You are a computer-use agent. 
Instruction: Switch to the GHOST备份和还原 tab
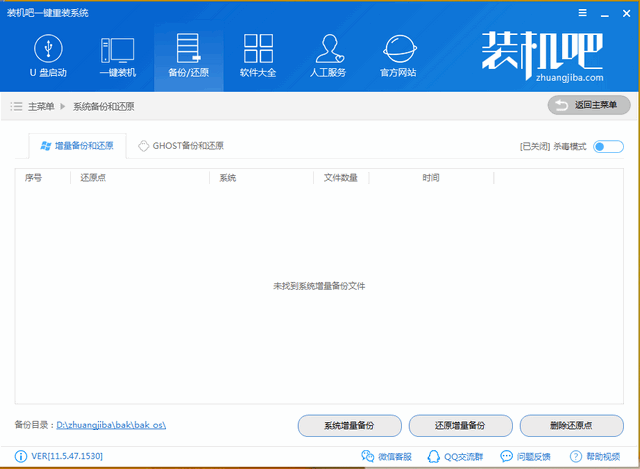tap(181, 146)
